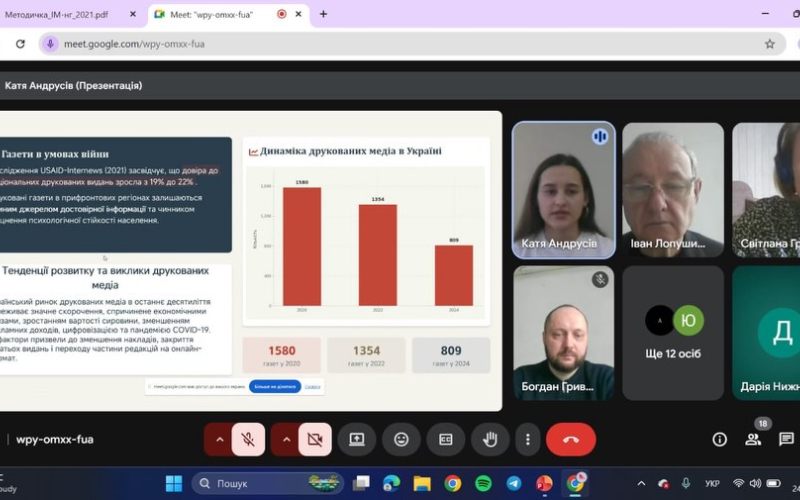Bookmark this page with star icon
The image size is (800, 500).
pyautogui.click(x=769, y=44)
